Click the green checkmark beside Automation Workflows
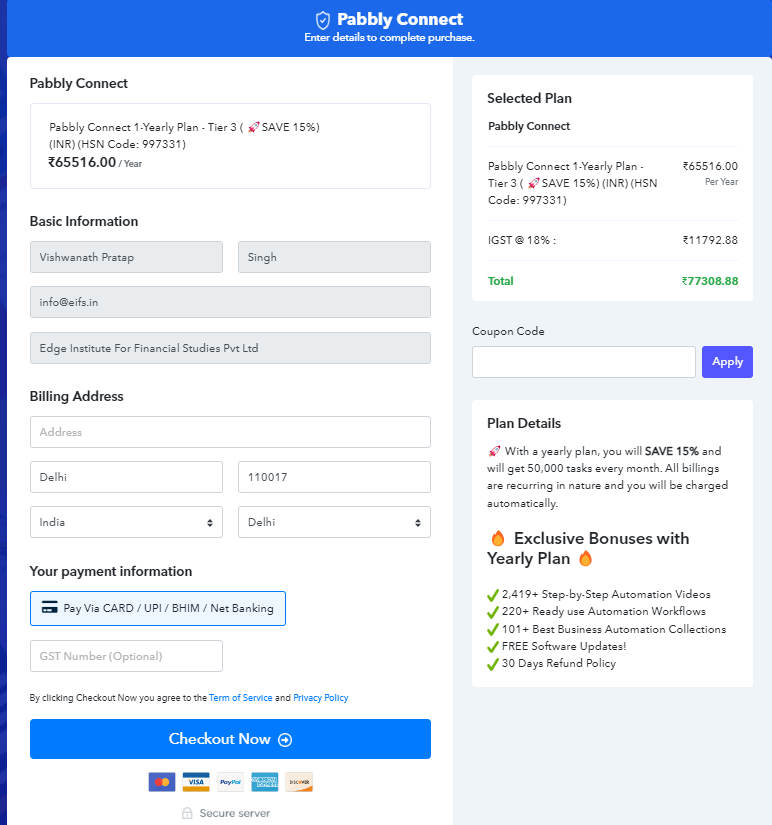The image size is (772, 825). pos(493,612)
